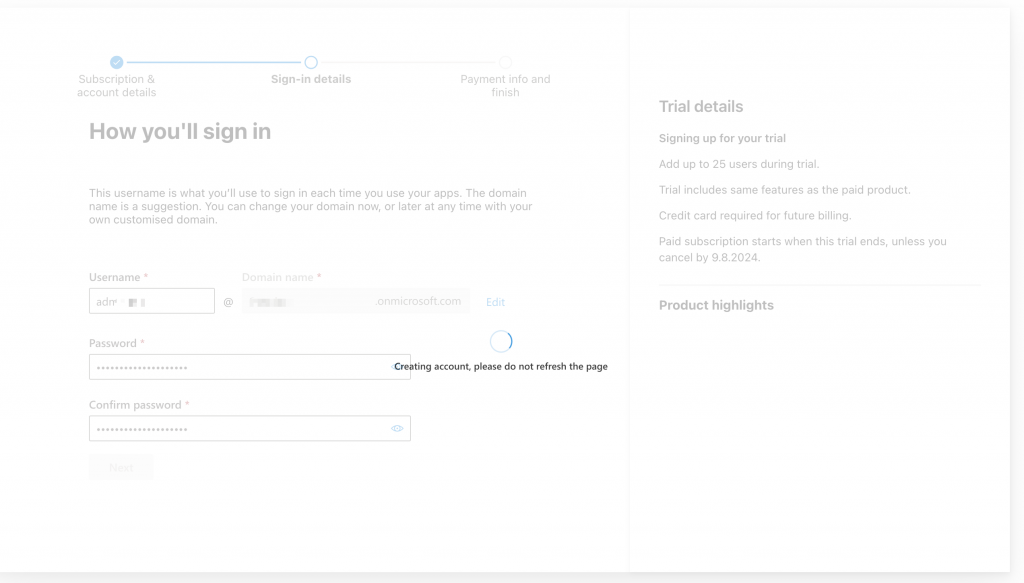This screenshot has width=1024, height=583.
Task: Select the Sign-in details step label
Action: click(311, 79)
